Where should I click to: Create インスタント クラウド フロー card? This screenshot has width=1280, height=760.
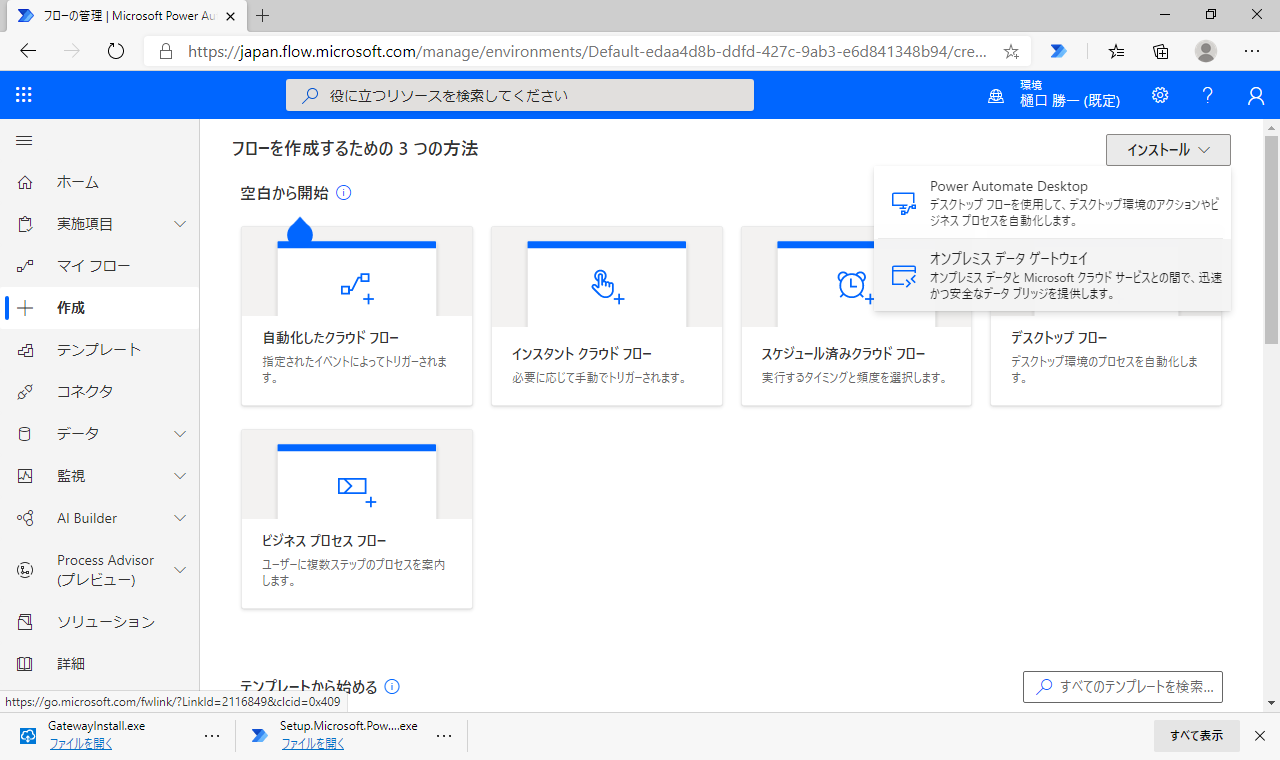tap(607, 316)
